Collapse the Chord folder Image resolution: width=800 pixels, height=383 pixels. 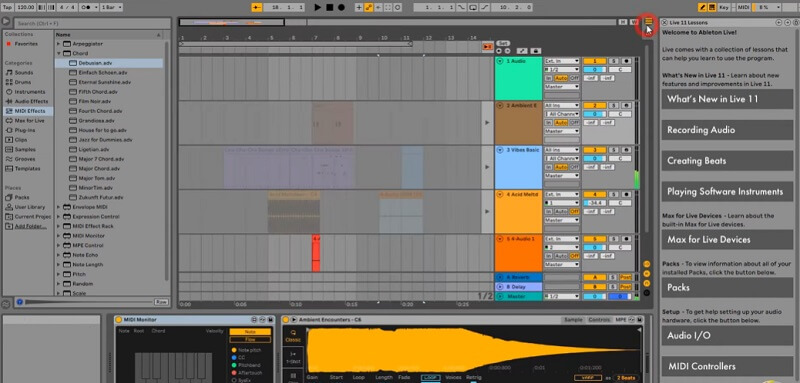pos(59,53)
